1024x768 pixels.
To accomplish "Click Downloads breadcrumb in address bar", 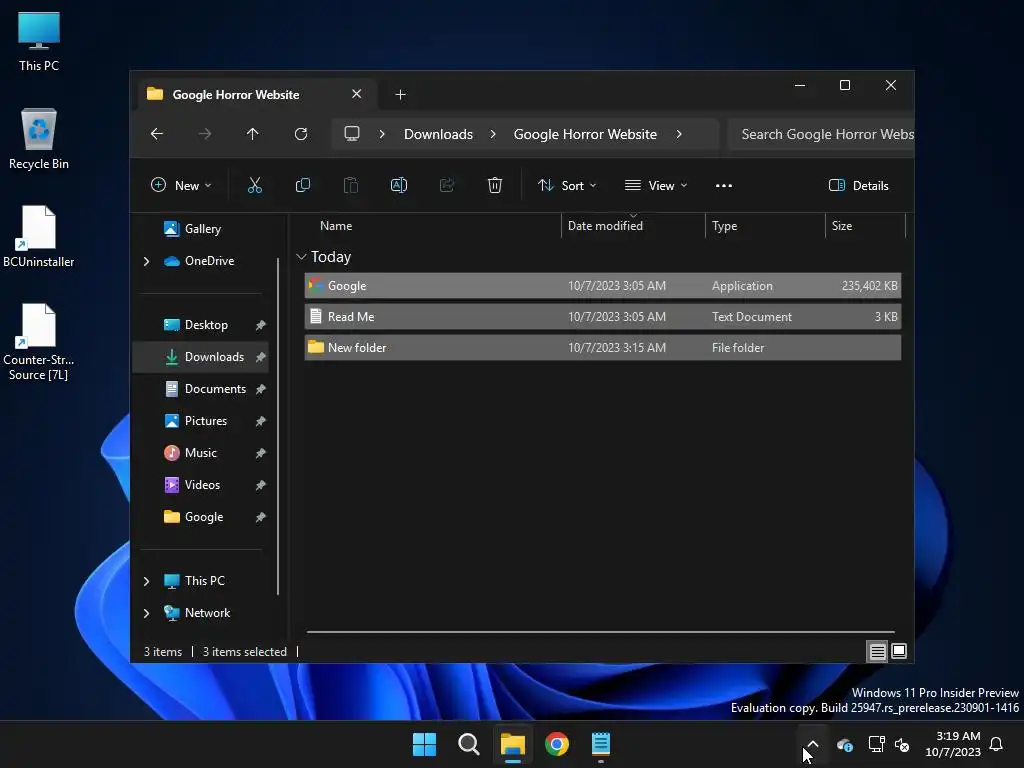I will click(438, 134).
